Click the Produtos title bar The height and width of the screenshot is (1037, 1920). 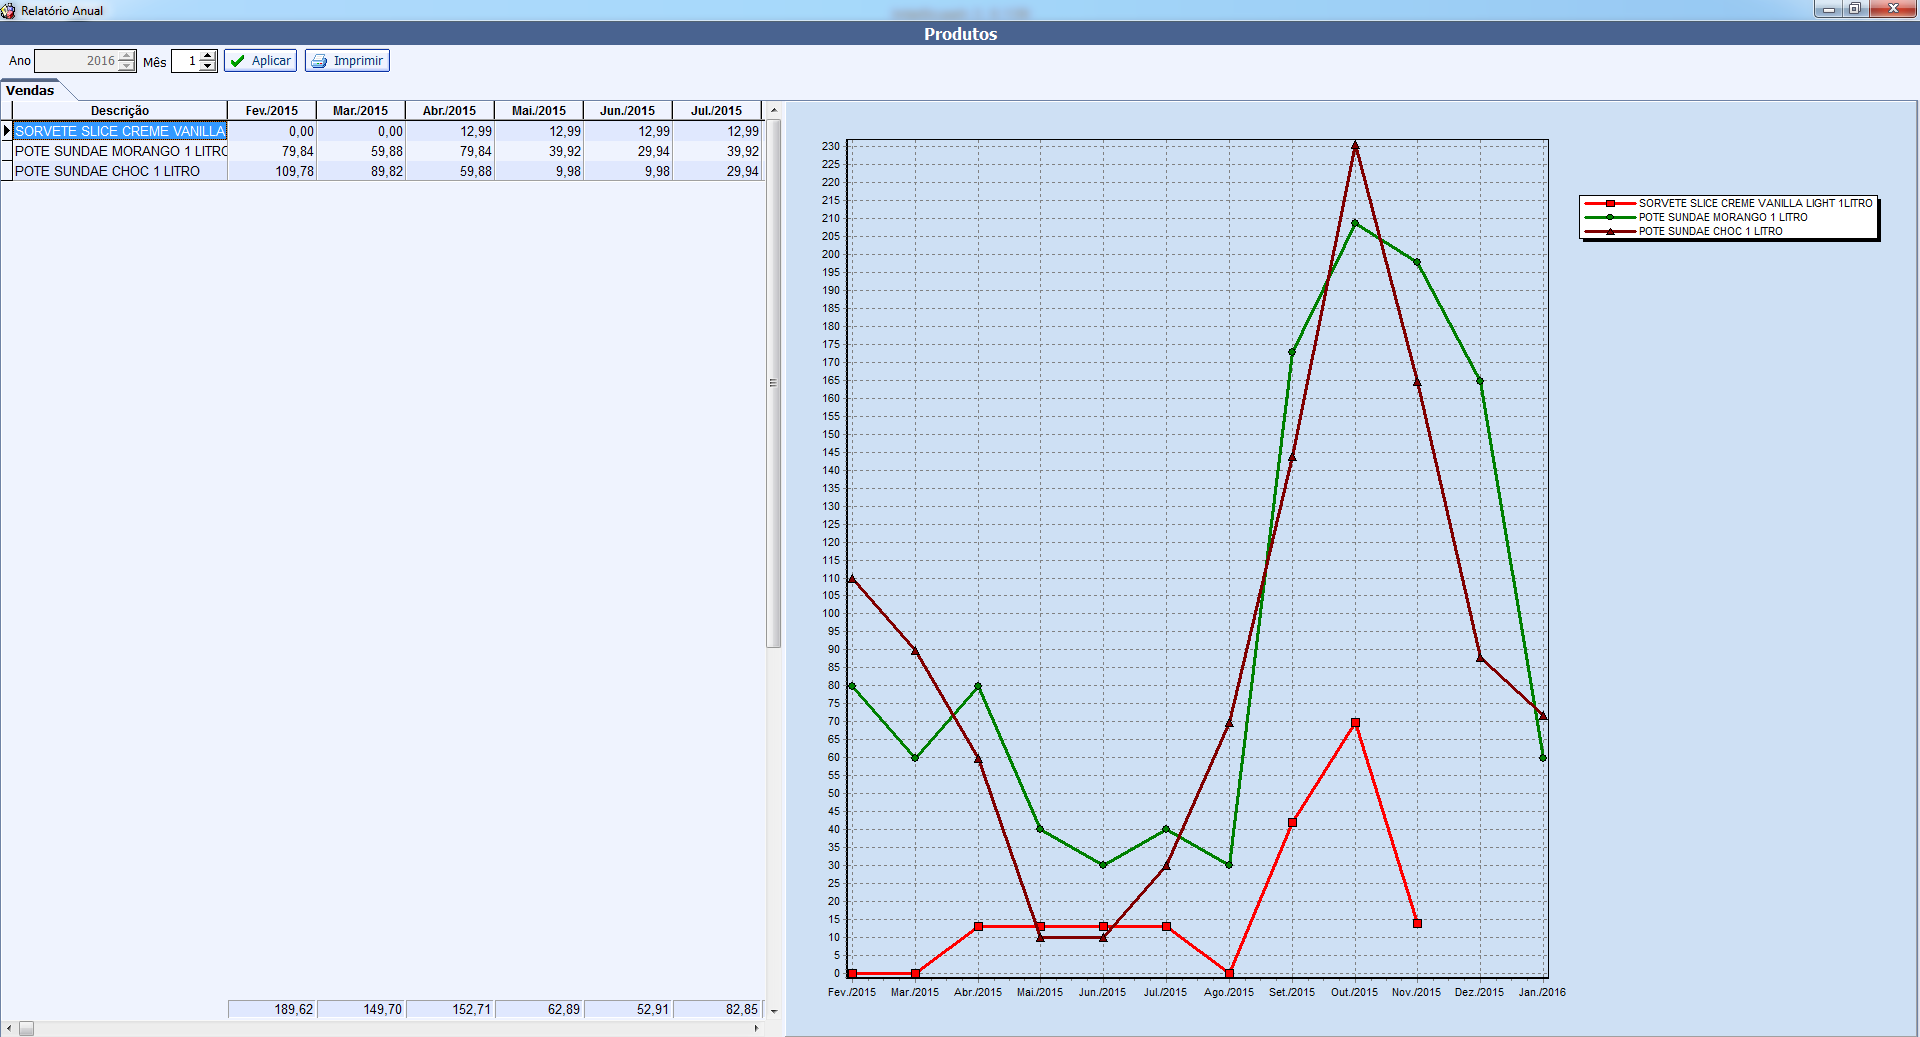960,33
